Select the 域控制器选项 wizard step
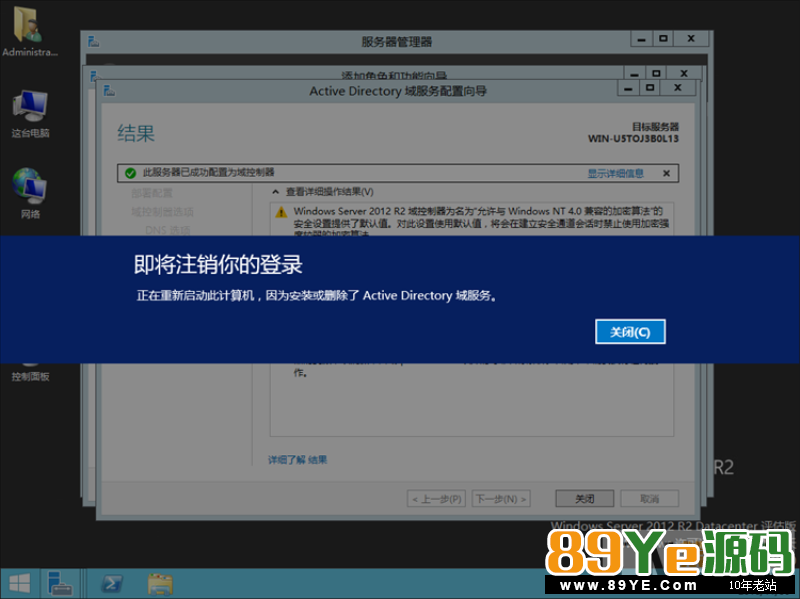The image size is (800, 599). click(x=162, y=212)
